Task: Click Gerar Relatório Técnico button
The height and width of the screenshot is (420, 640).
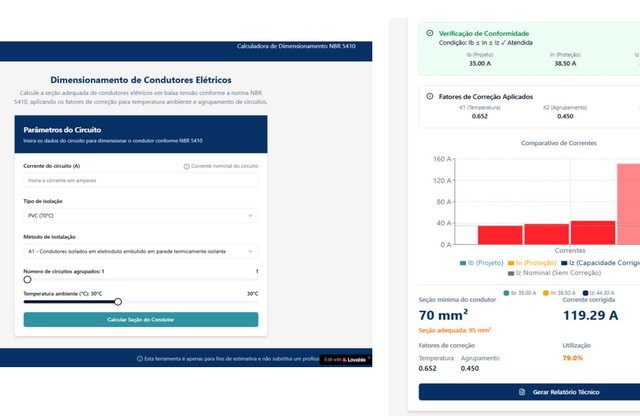Action: pos(529,392)
